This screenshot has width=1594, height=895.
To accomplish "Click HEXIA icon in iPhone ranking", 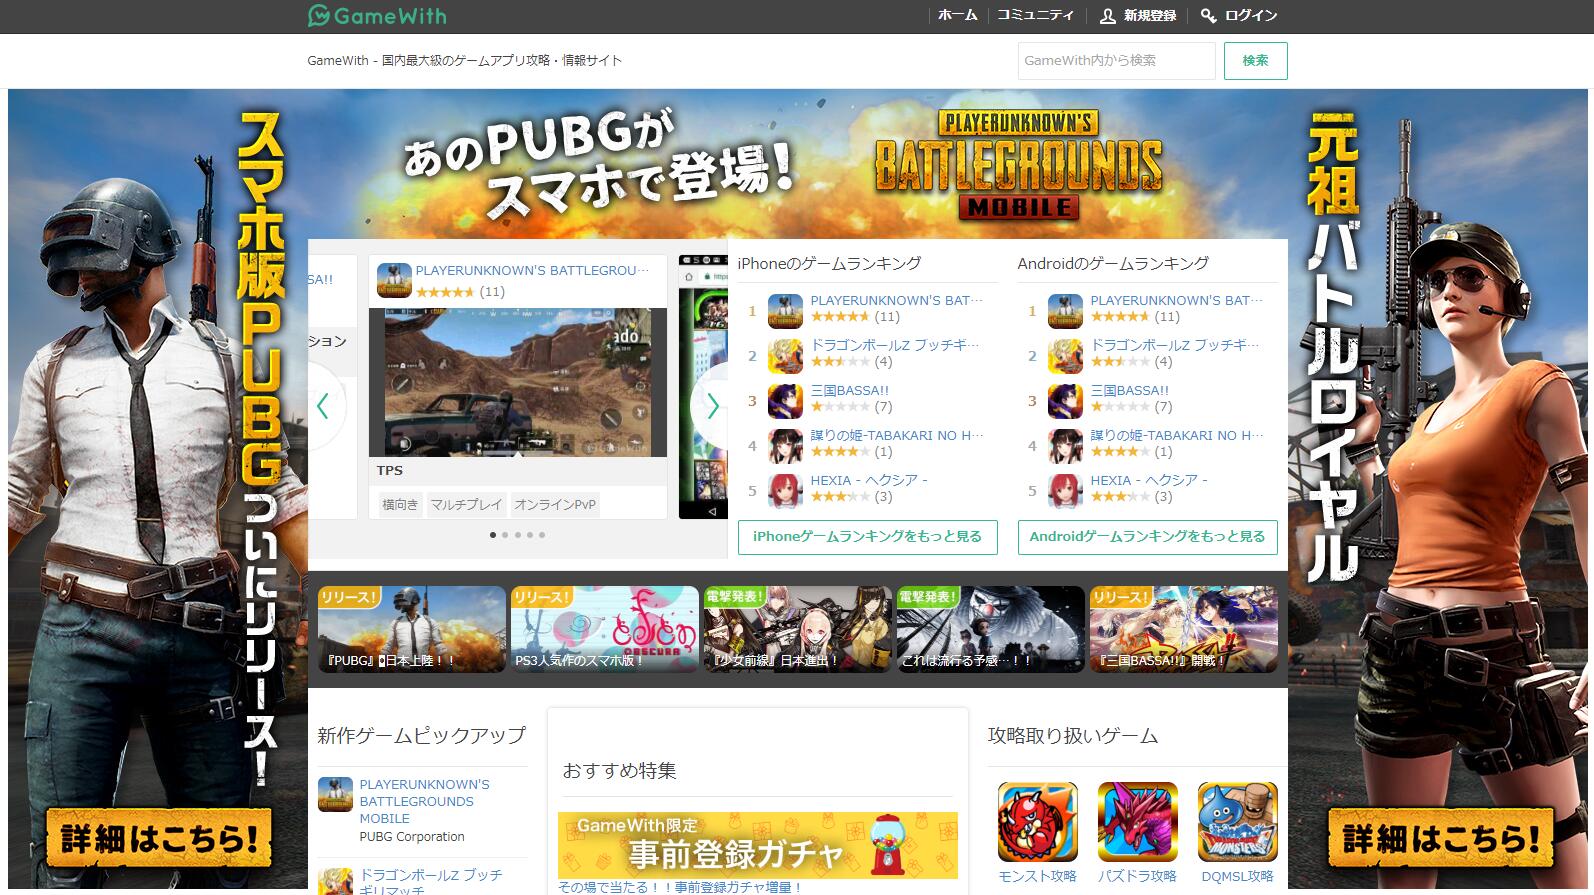I will pos(785,491).
